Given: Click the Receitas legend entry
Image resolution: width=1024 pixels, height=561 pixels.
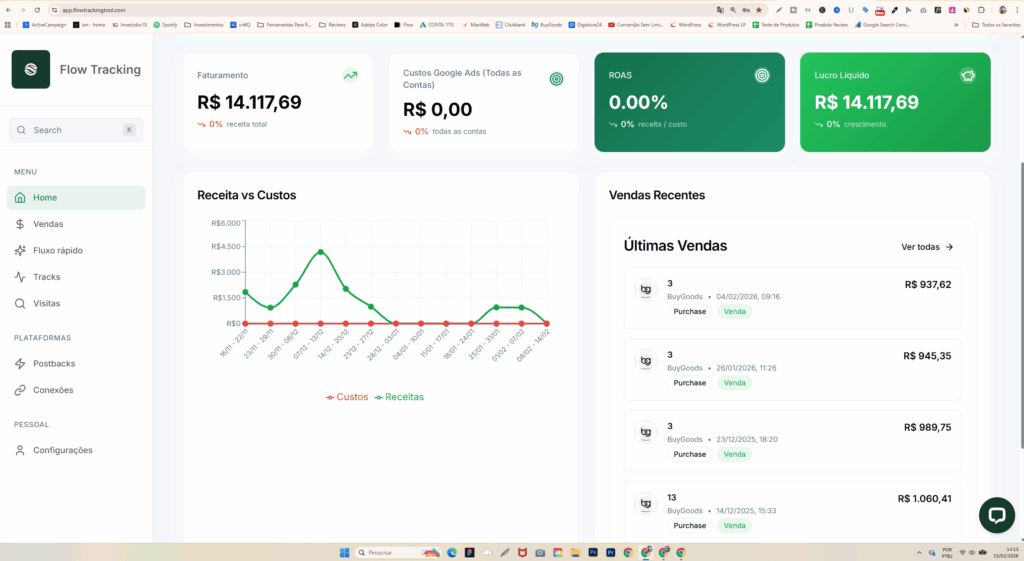Looking at the screenshot, I should pyautogui.click(x=399, y=397).
